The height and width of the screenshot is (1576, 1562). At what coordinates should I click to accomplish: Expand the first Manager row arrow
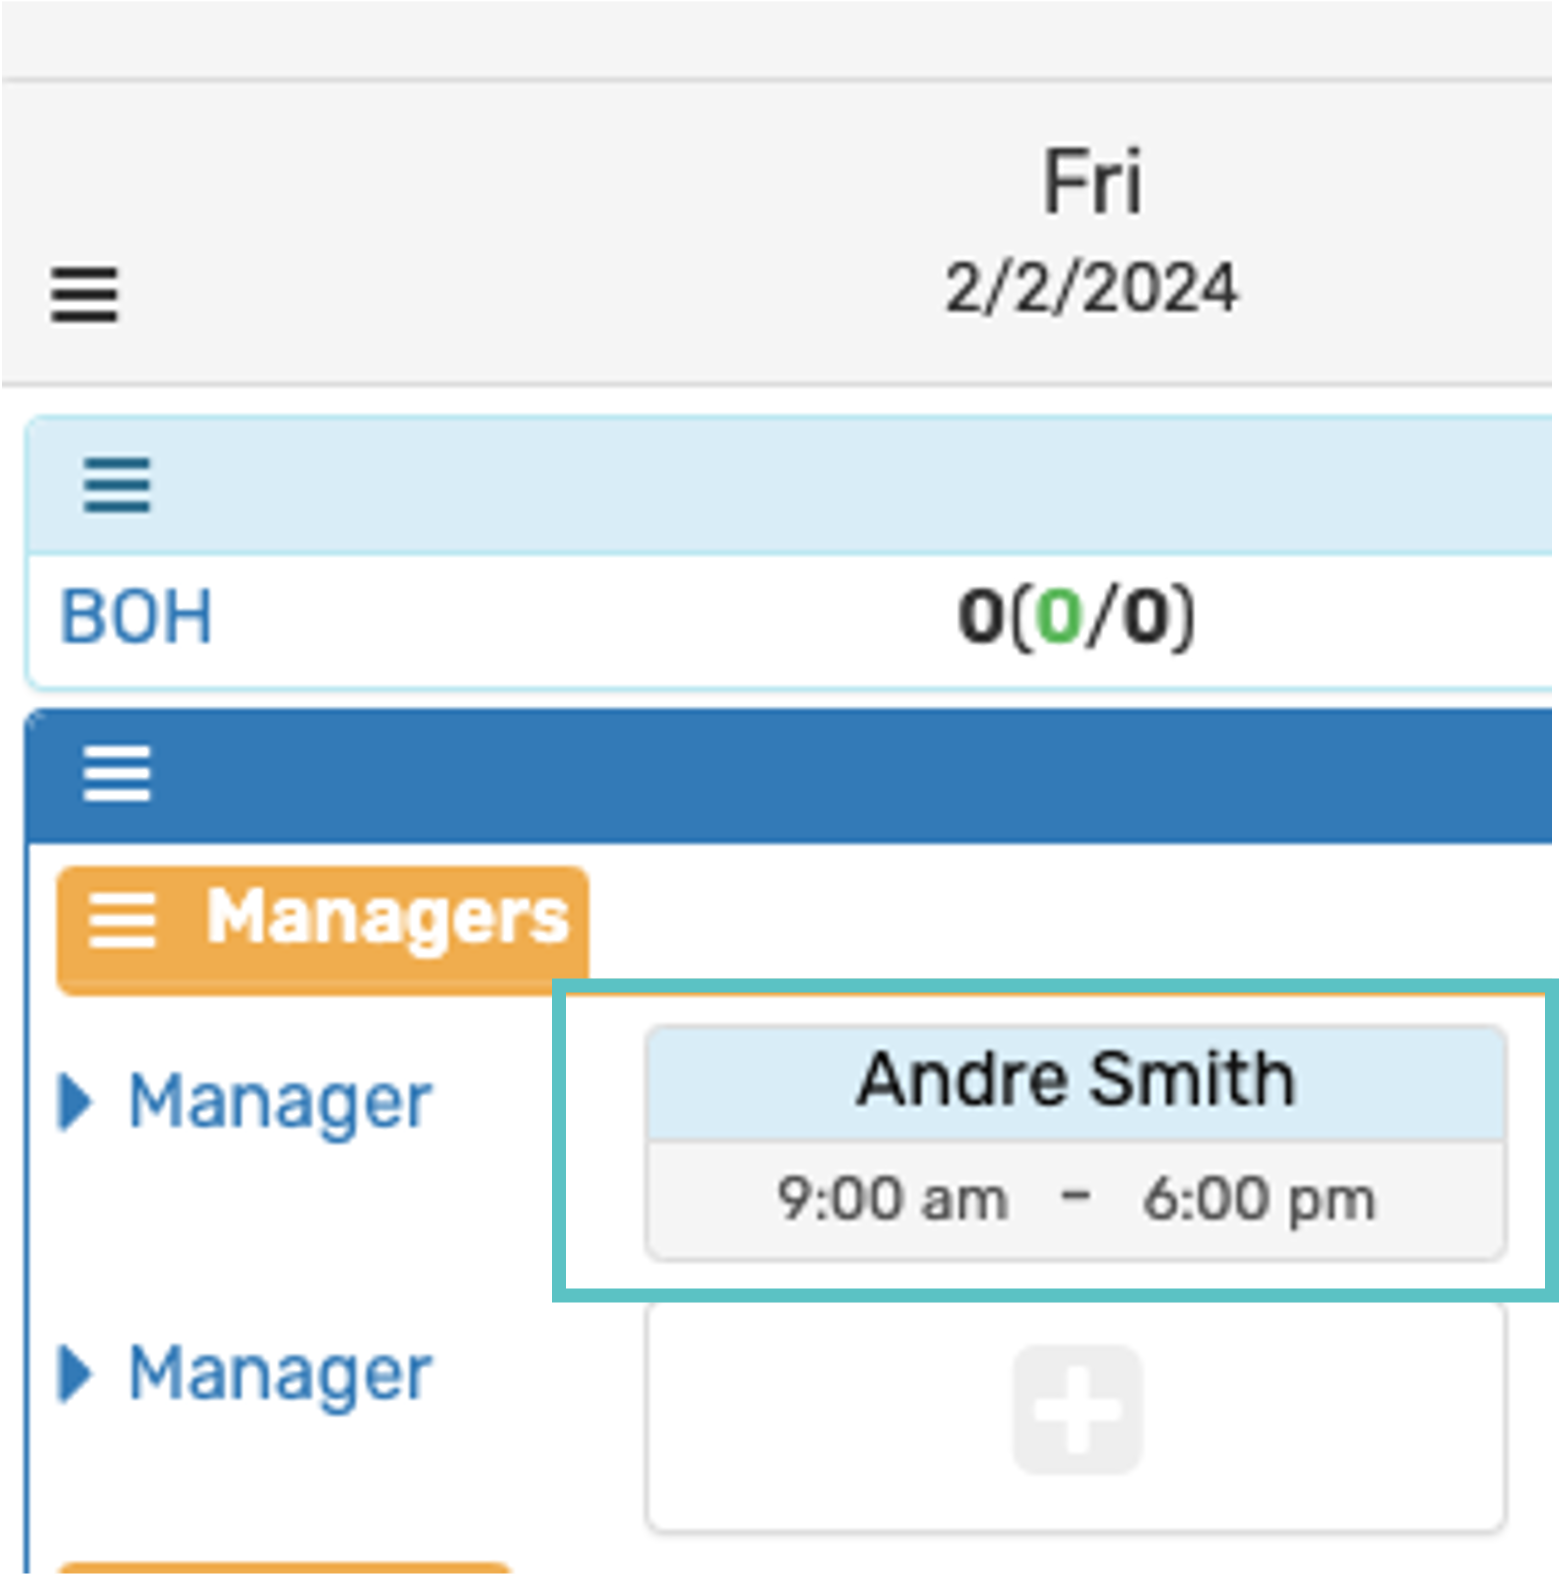(x=75, y=1102)
